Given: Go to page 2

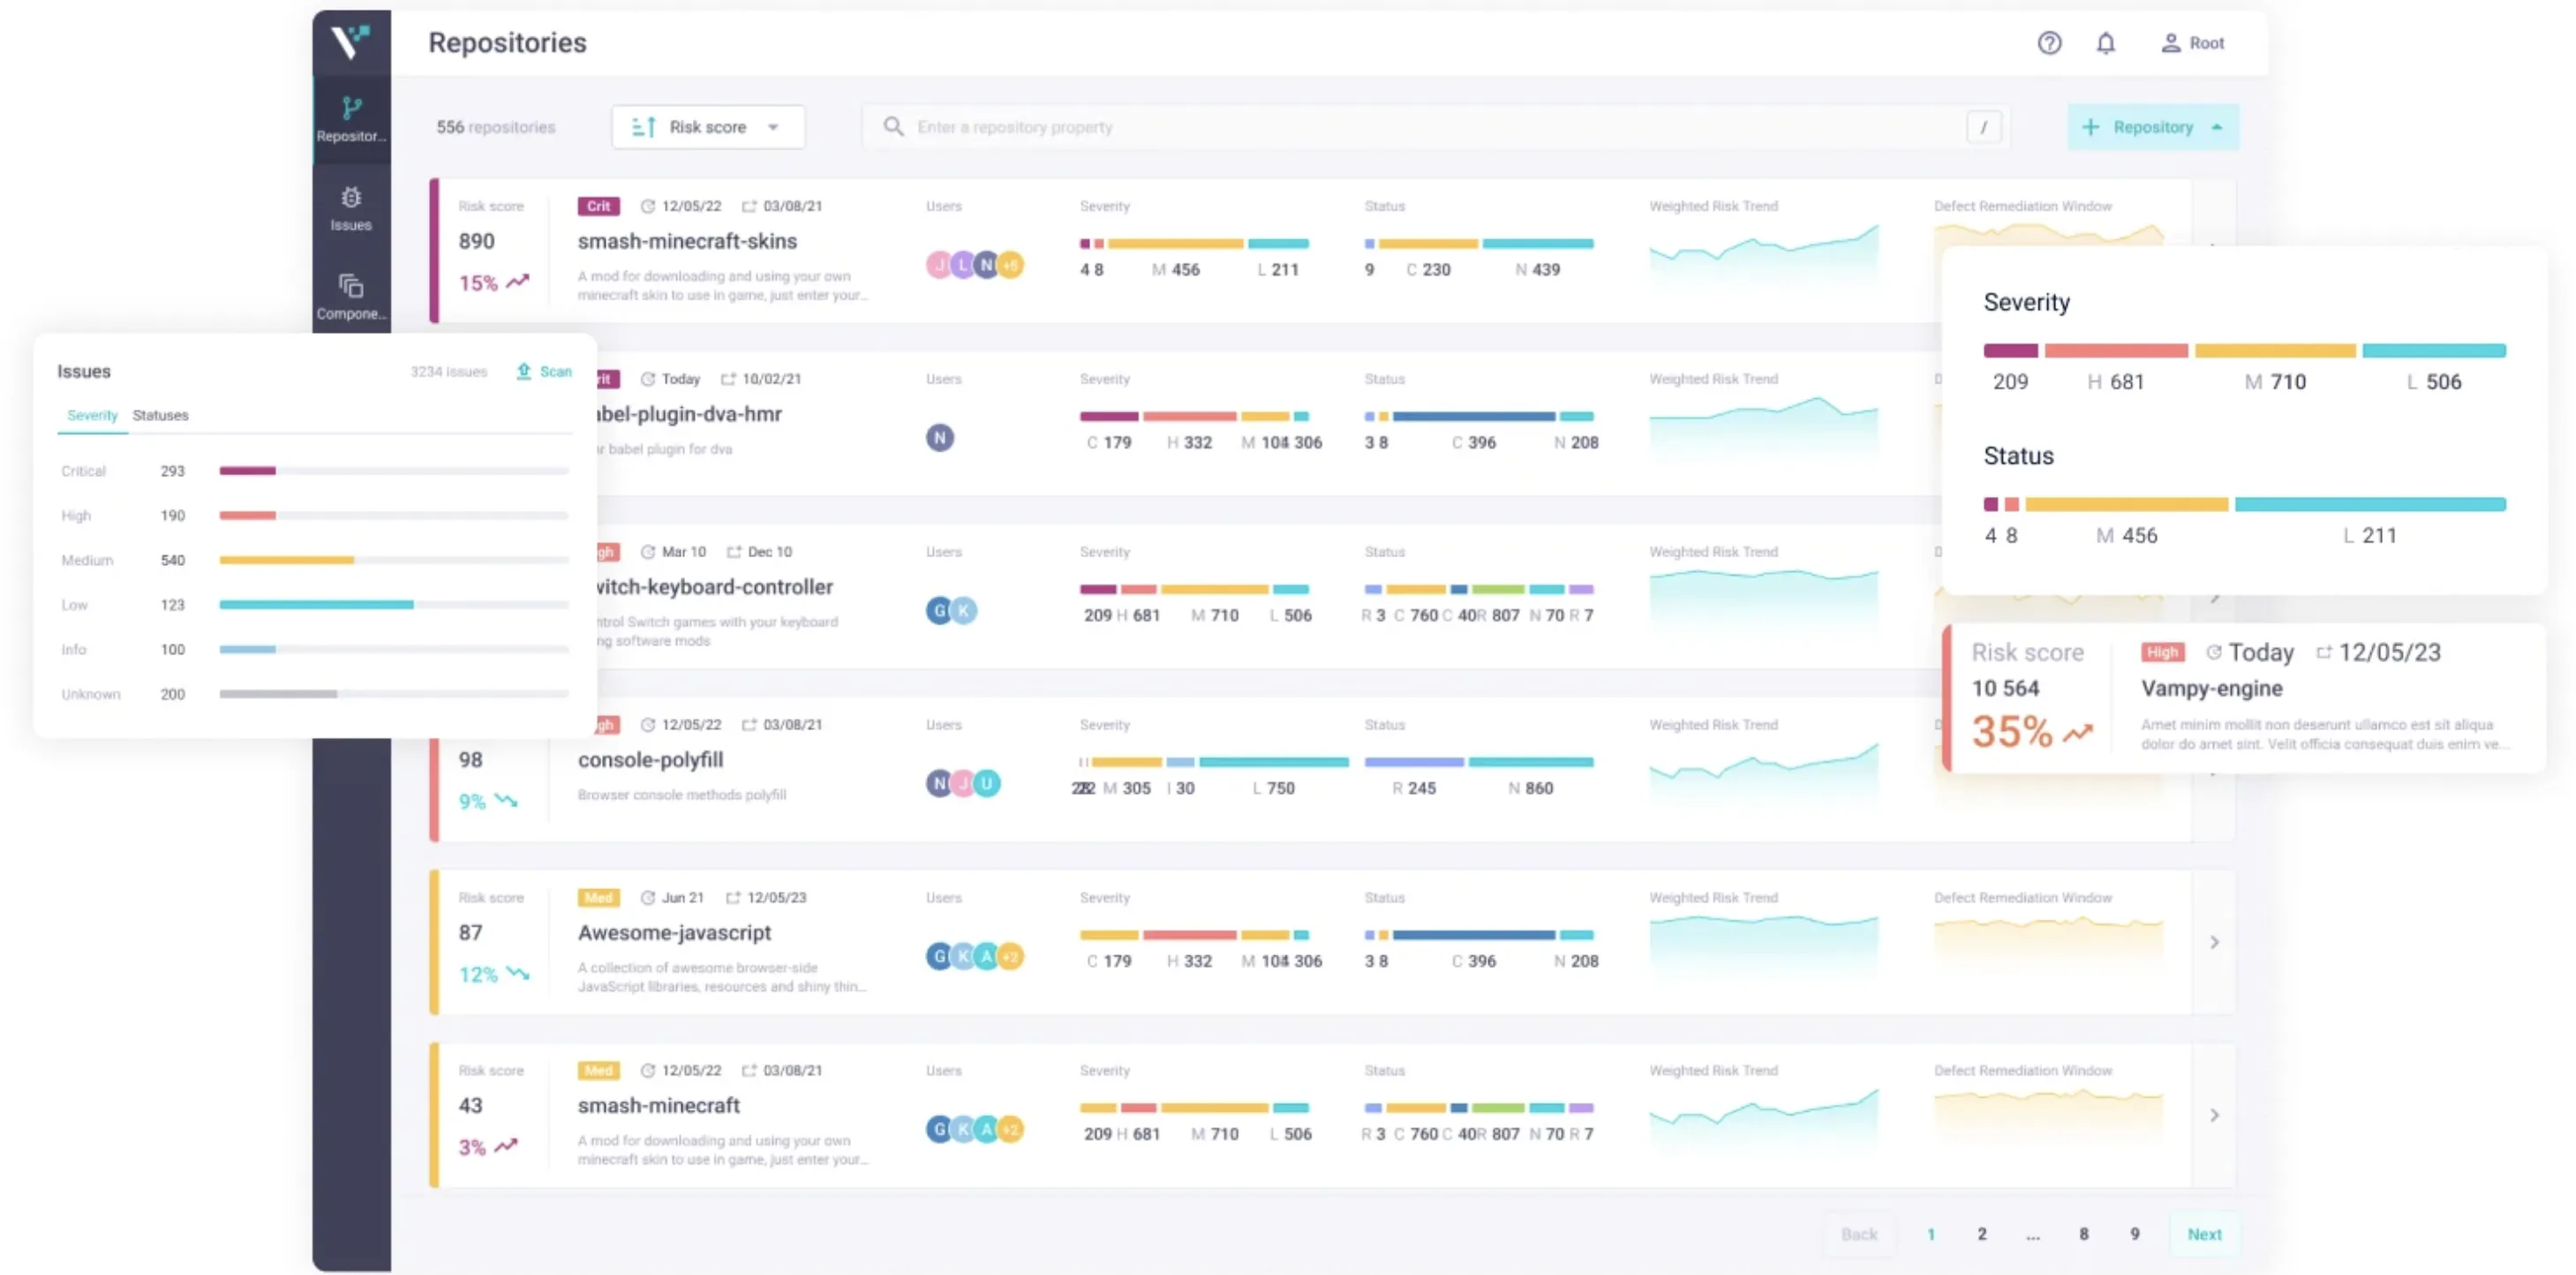Looking at the screenshot, I should 1981,1234.
